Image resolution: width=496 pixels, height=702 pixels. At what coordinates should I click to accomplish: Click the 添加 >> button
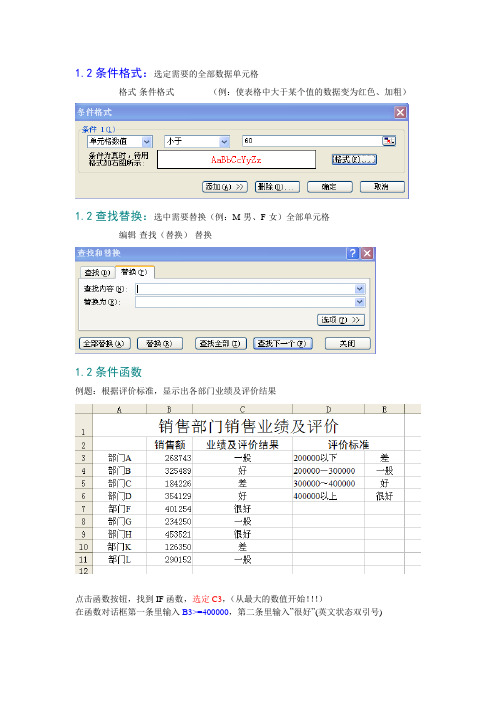point(225,187)
